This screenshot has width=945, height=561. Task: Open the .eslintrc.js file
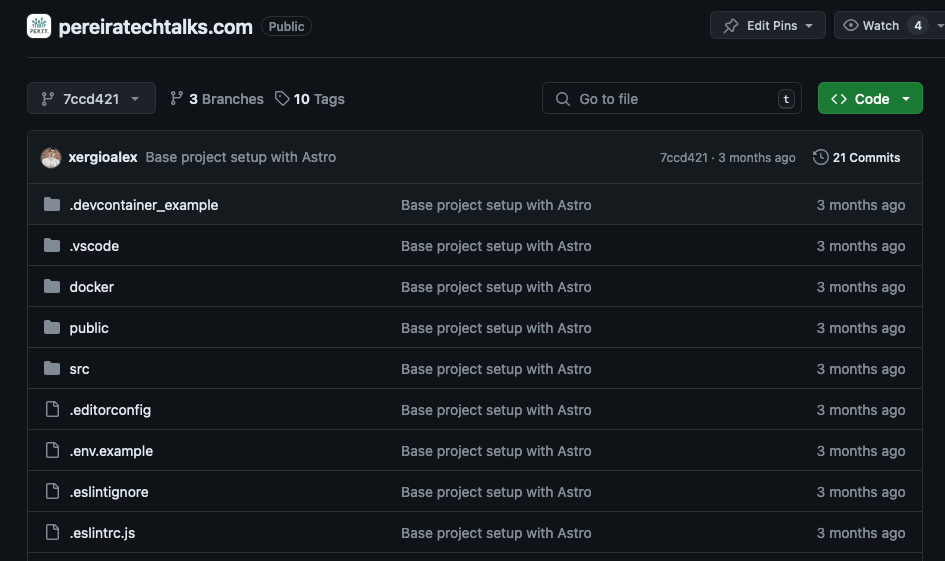[x=102, y=533]
